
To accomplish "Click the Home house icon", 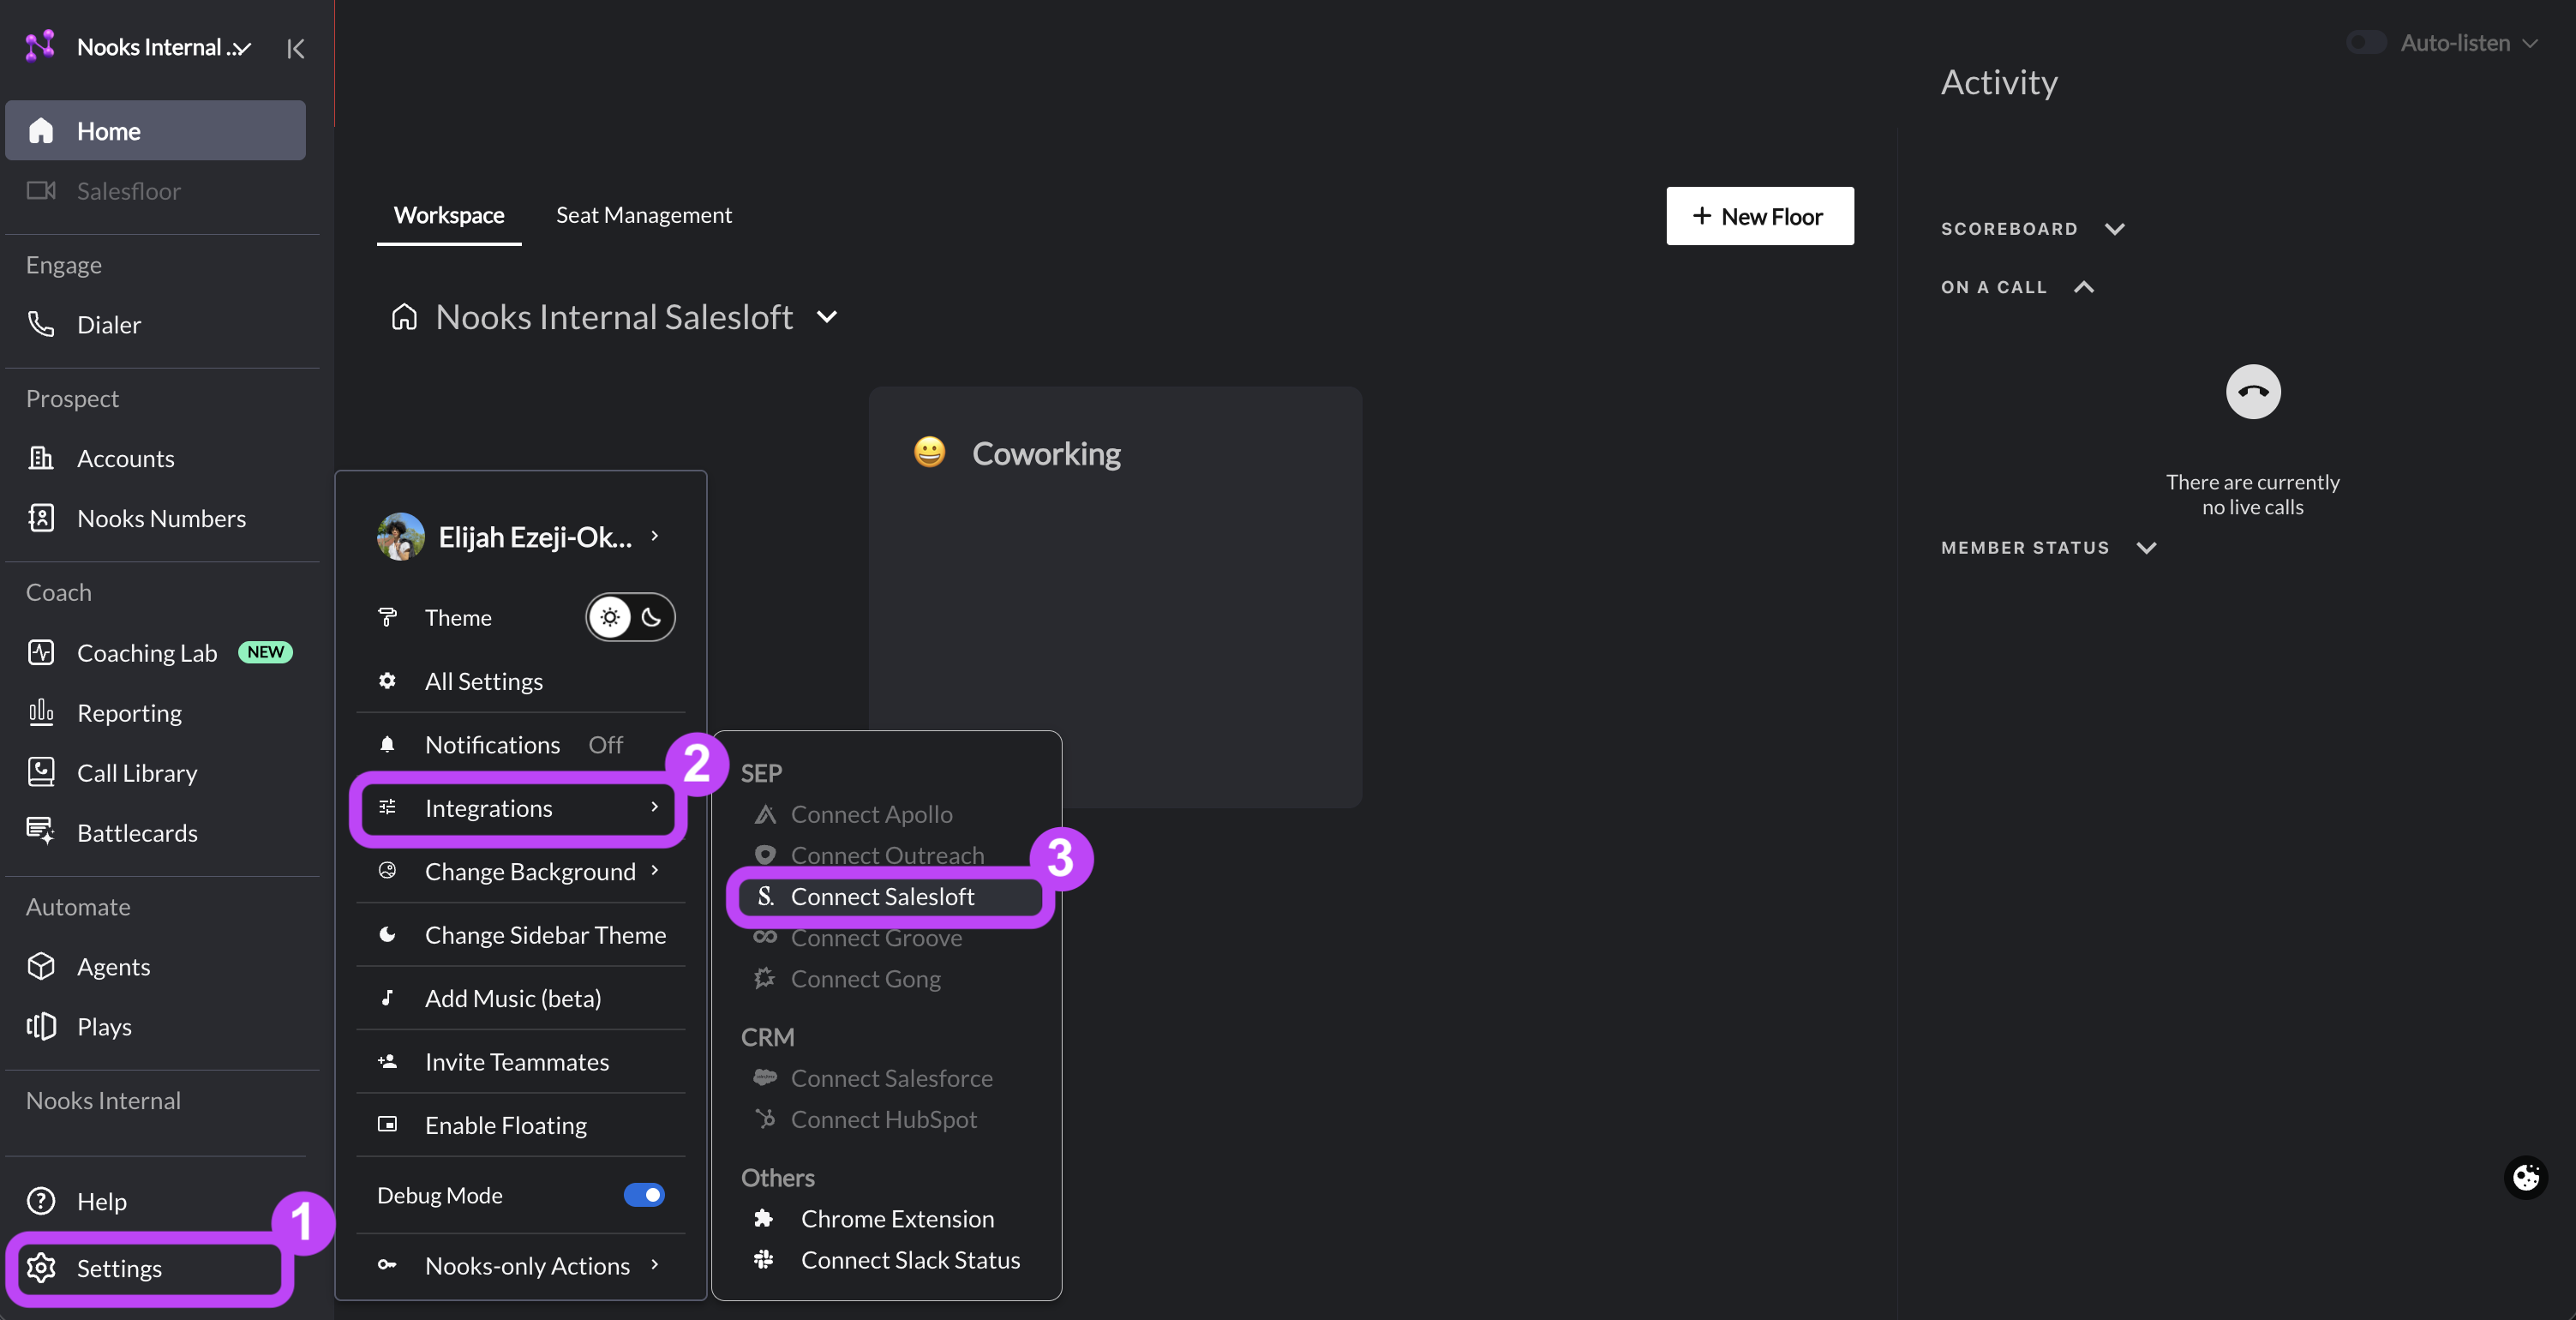I will coord(41,131).
